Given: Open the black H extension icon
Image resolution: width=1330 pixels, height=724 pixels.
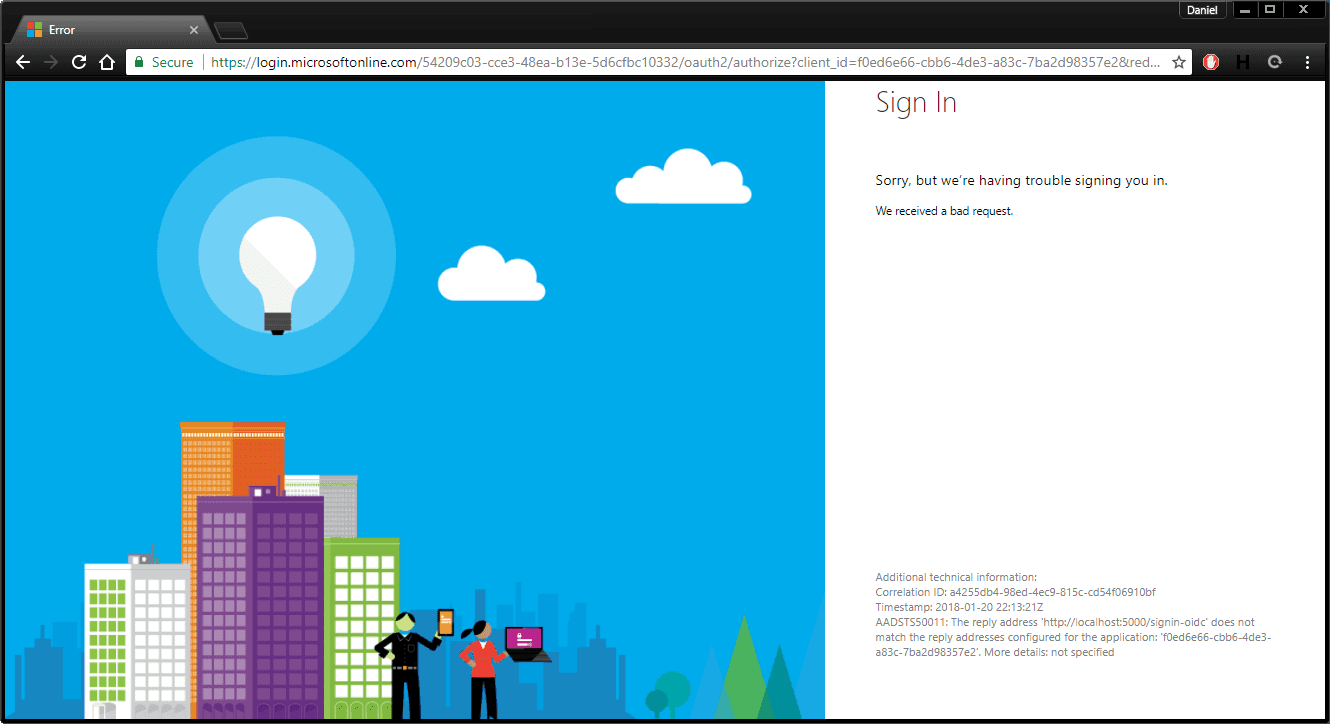Looking at the screenshot, I should click(x=1243, y=62).
